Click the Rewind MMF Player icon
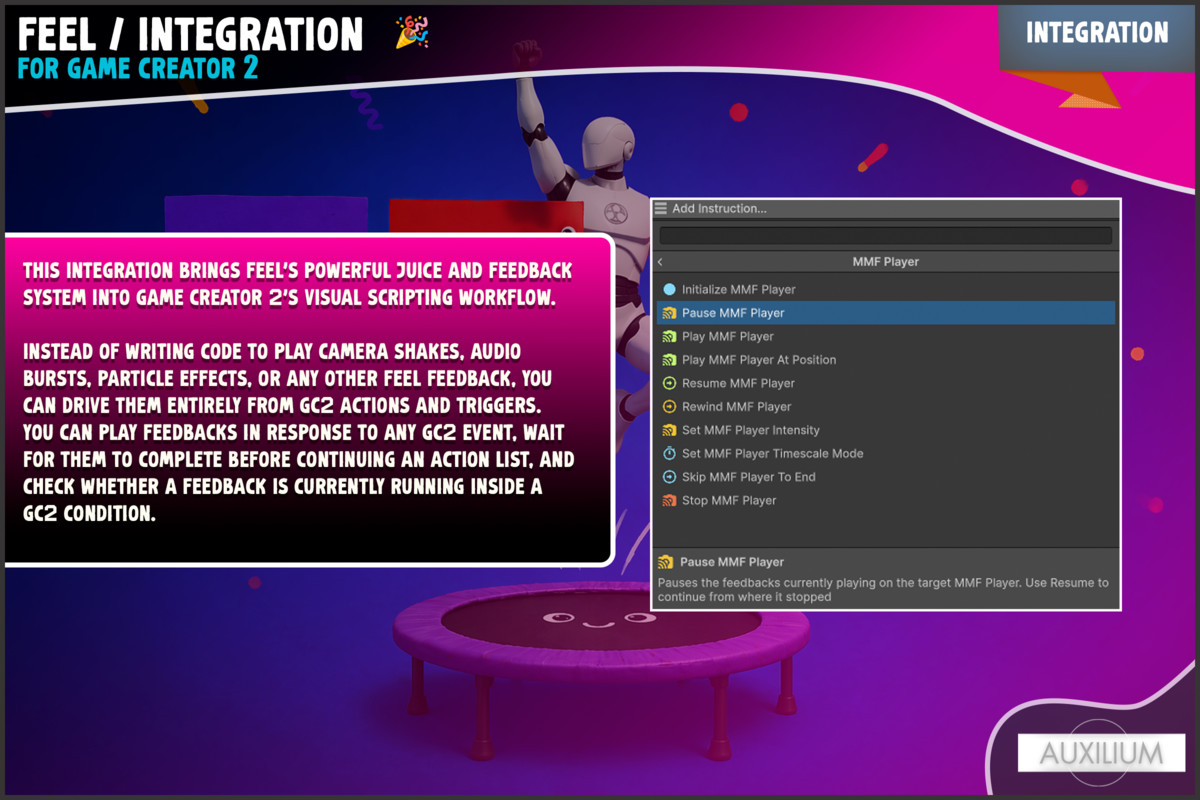Image resolution: width=1200 pixels, height=800 pixels. point(669,406)
